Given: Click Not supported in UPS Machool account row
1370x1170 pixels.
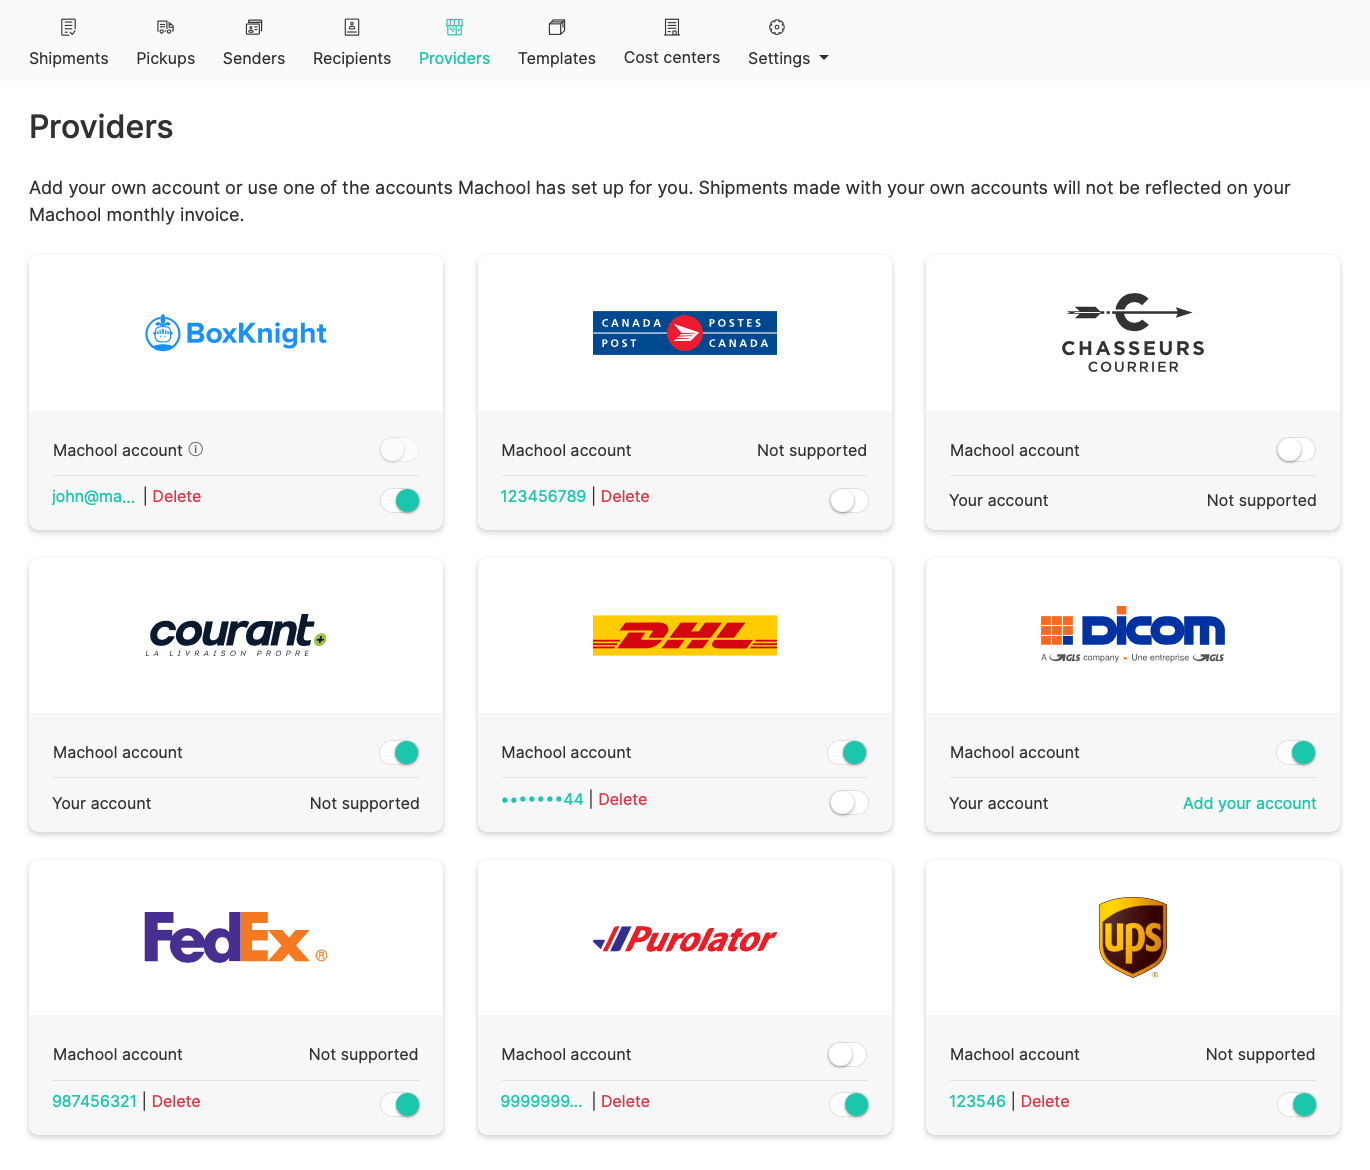Looking at the screenshot, I should (1261, 1054).
